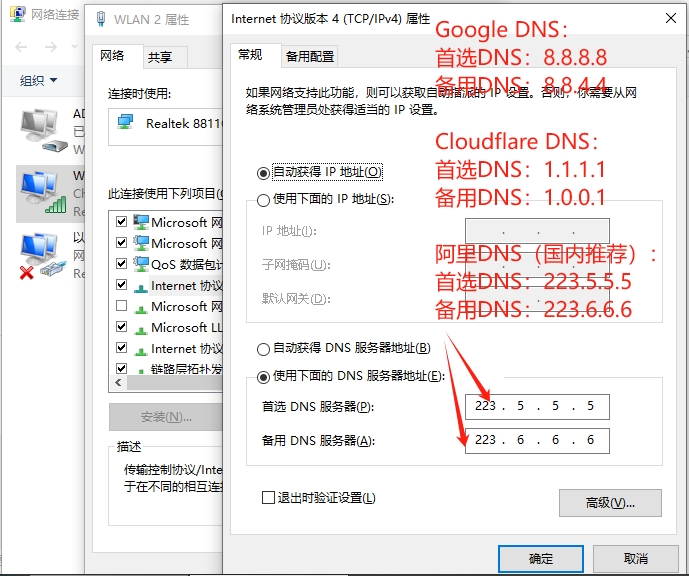Toggle the QoS 数据包 checkbox
689x576 pixels.
pos(122,264)
